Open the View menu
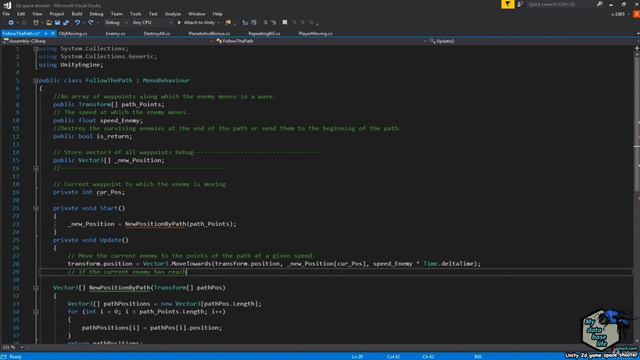Screen dimensions: 640x360 tap(37, 14)
